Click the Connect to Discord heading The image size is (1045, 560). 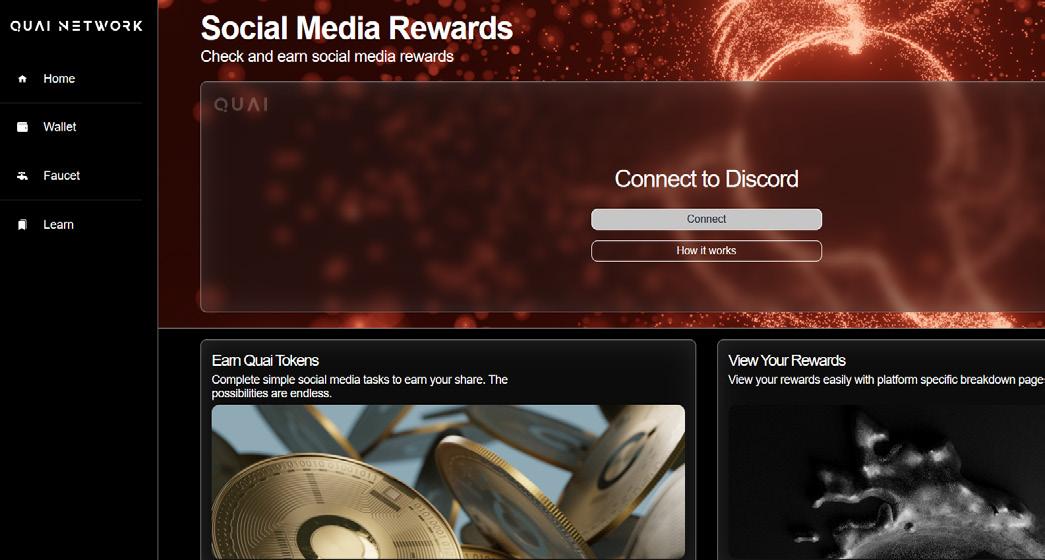point(706,179)
